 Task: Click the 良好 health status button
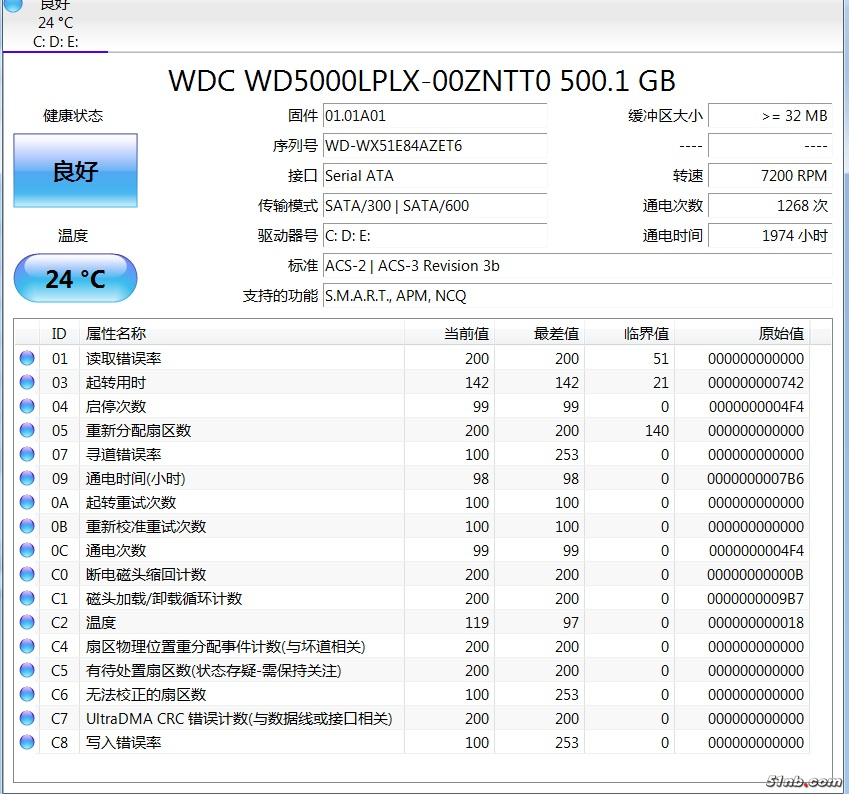[75, 171]
